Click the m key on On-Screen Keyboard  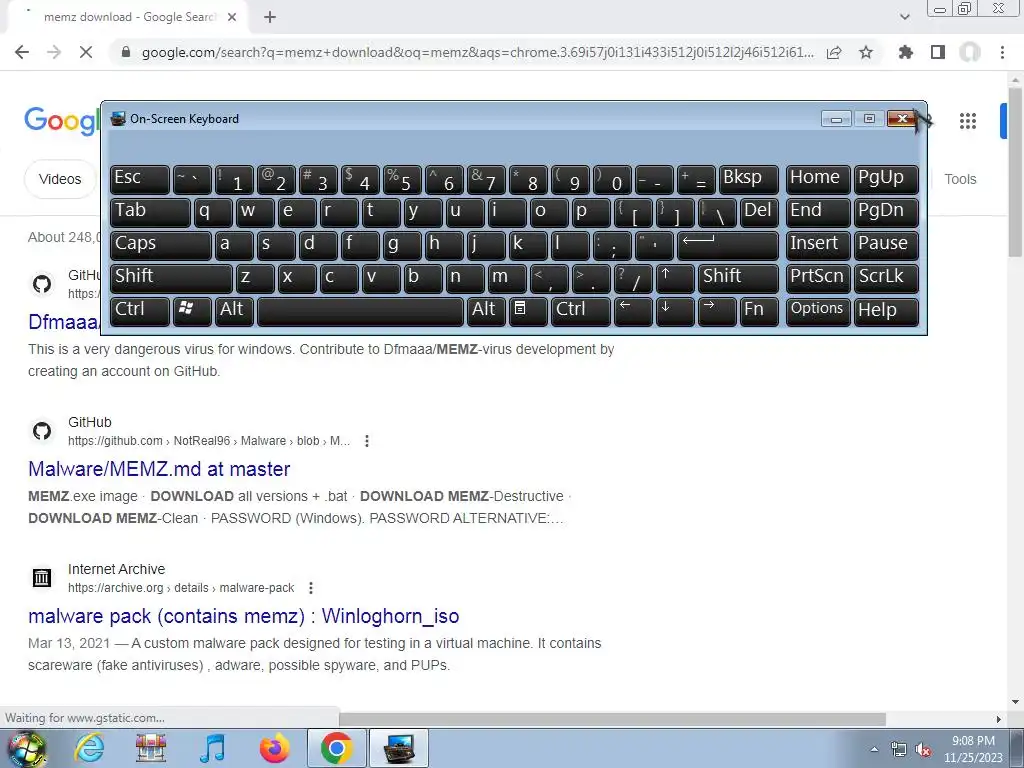tap(507, 278)
